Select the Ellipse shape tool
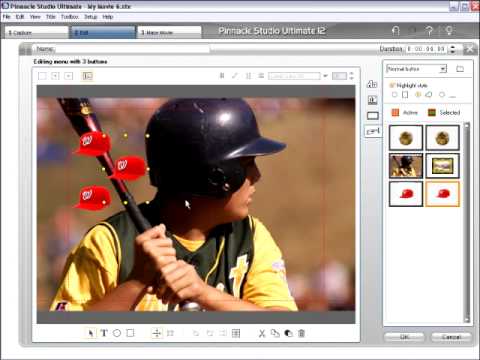This screenshot has height=360, width=480. click(117, 333)
